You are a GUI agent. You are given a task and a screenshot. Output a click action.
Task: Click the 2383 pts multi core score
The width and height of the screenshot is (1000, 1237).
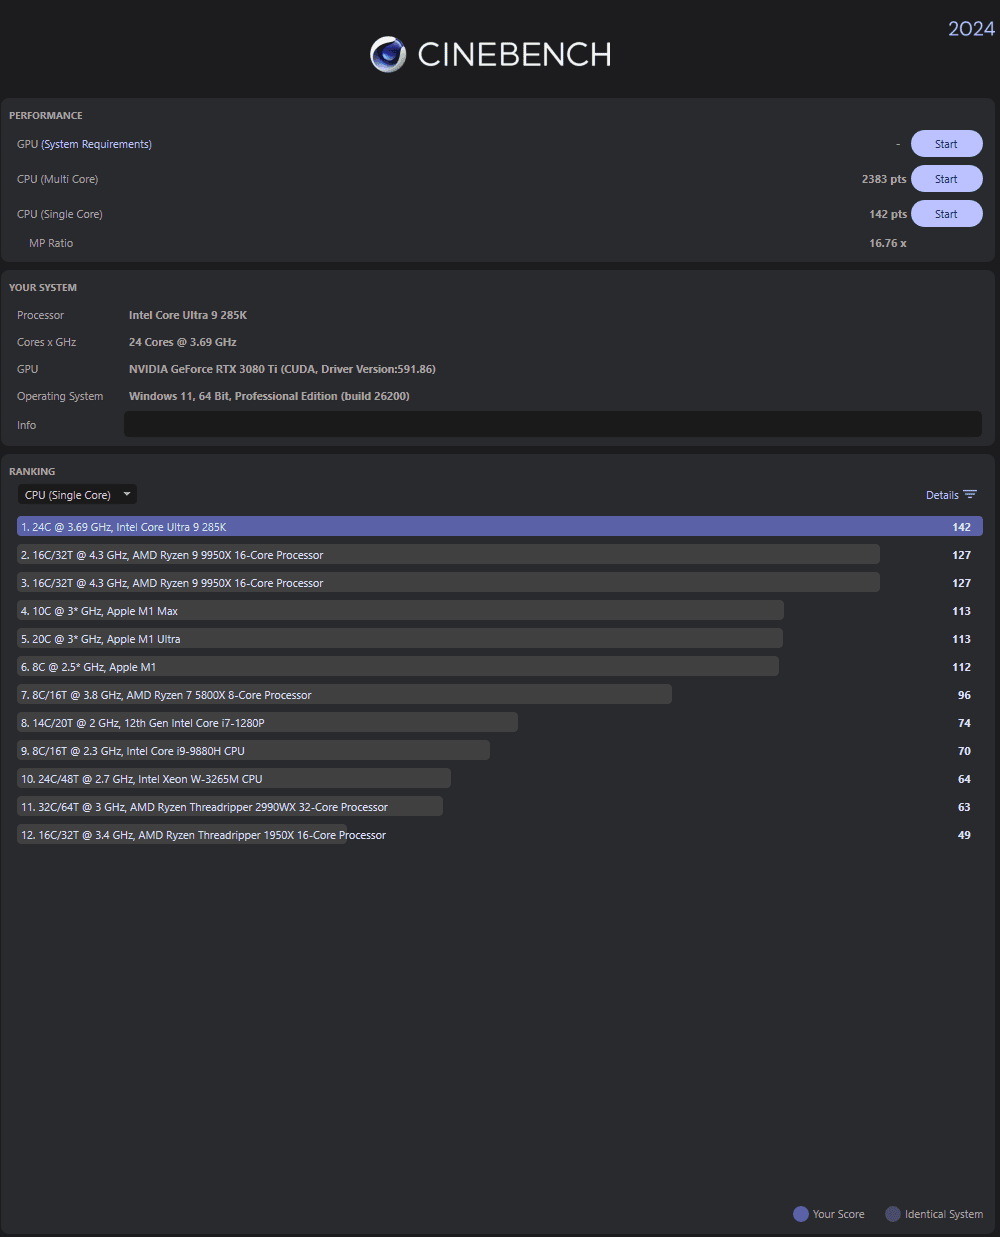click(x=884, y=179)
